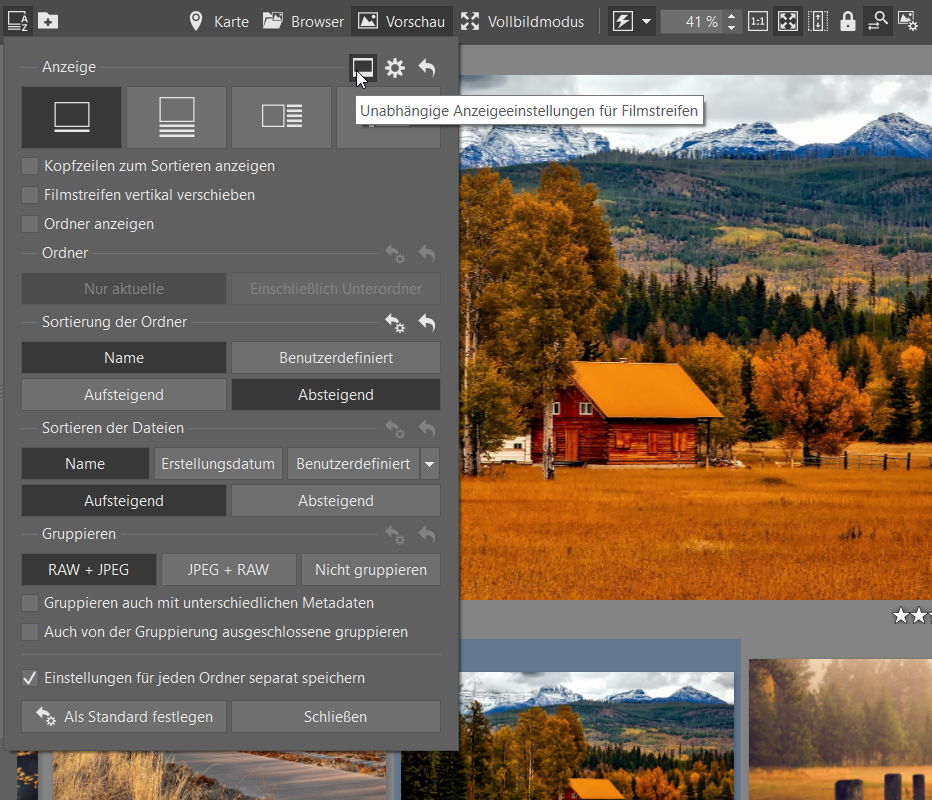The image size is (932, 800).
Task: Click the 1:1 zoom icon
Action: click(x=758, y=21)
